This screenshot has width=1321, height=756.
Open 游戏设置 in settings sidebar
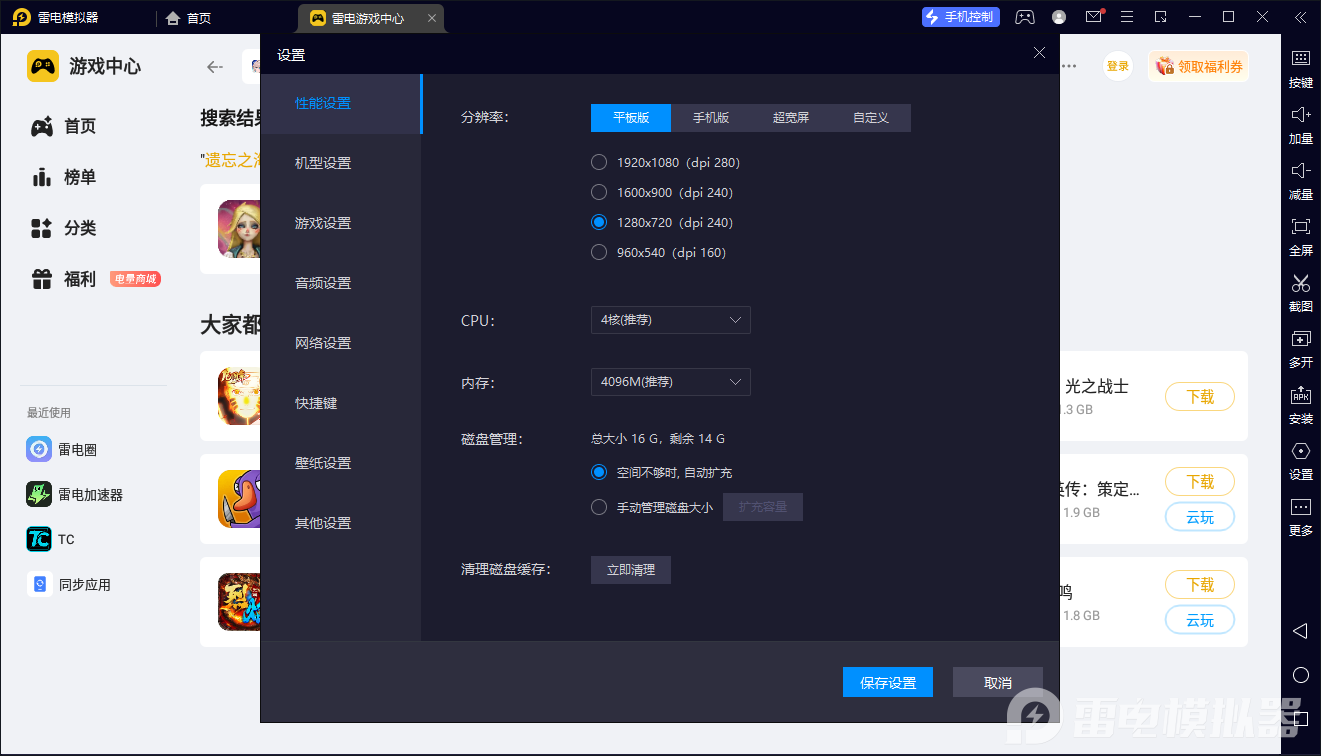pos(323,223)
